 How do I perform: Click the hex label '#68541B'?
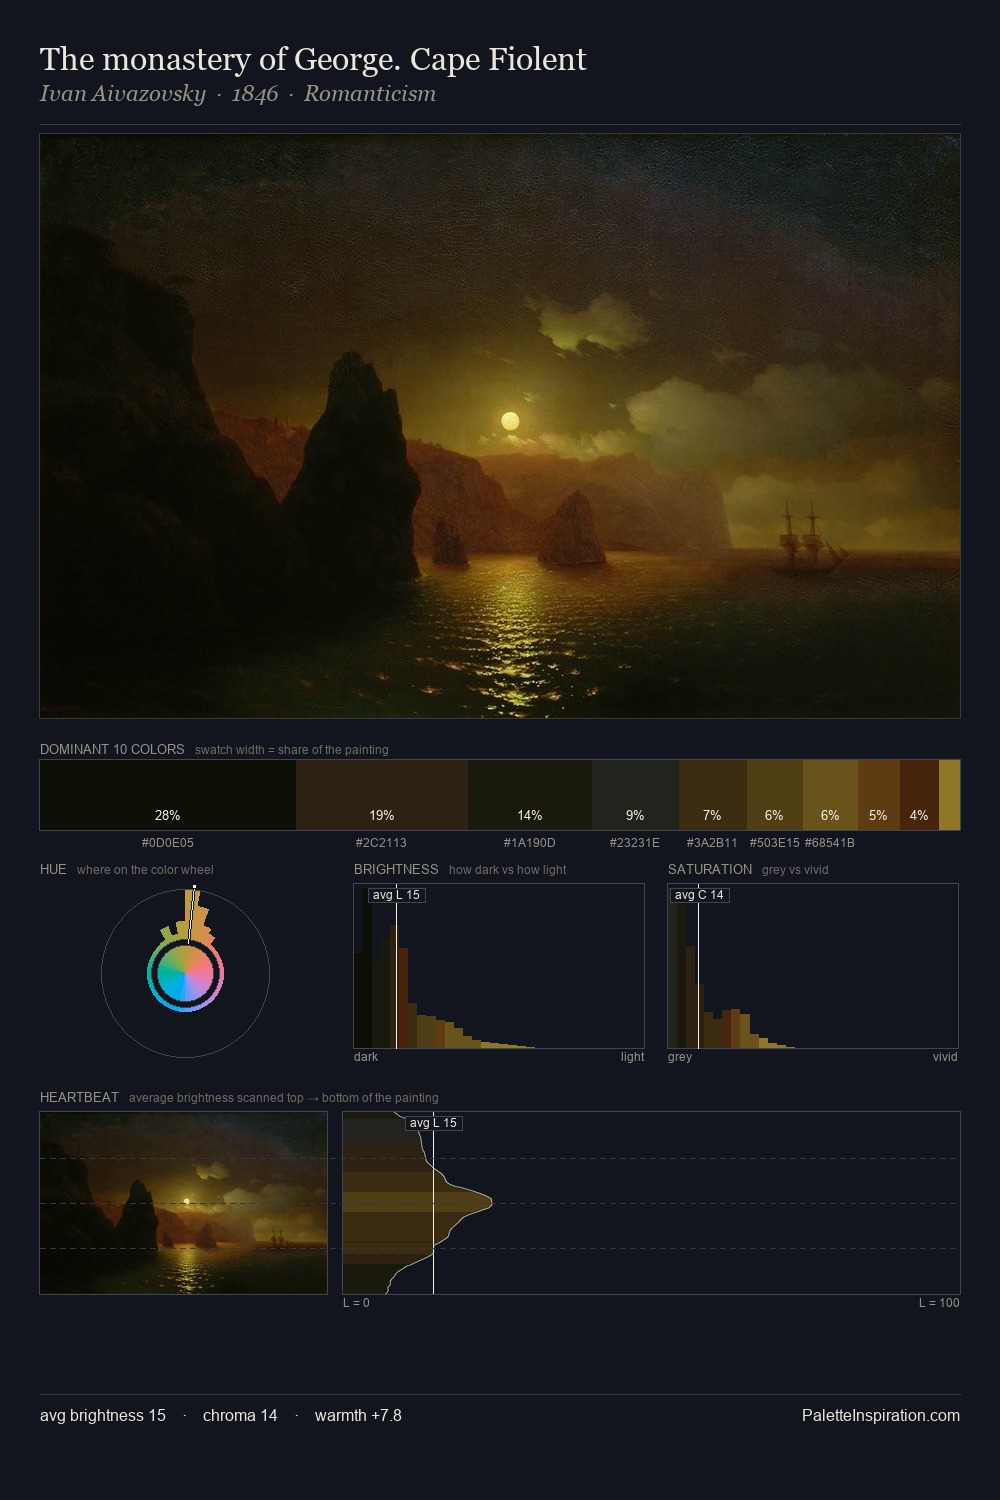point(830,843)
